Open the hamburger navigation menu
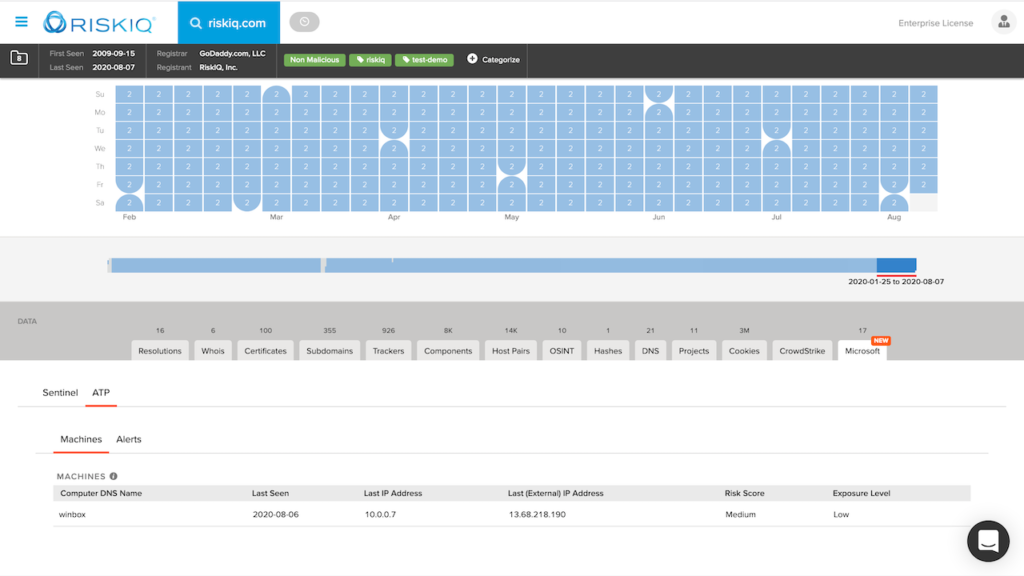 (x=22, y=22)
